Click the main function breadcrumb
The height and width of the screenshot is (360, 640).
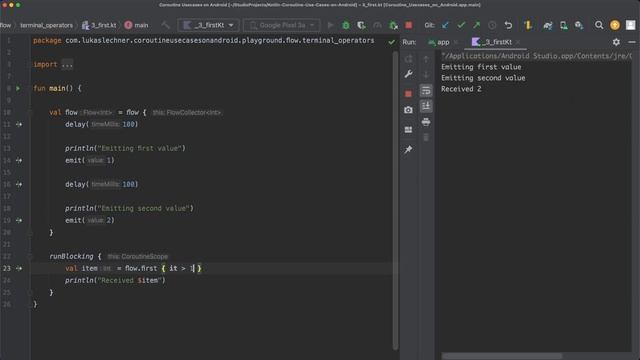[137, 25]
